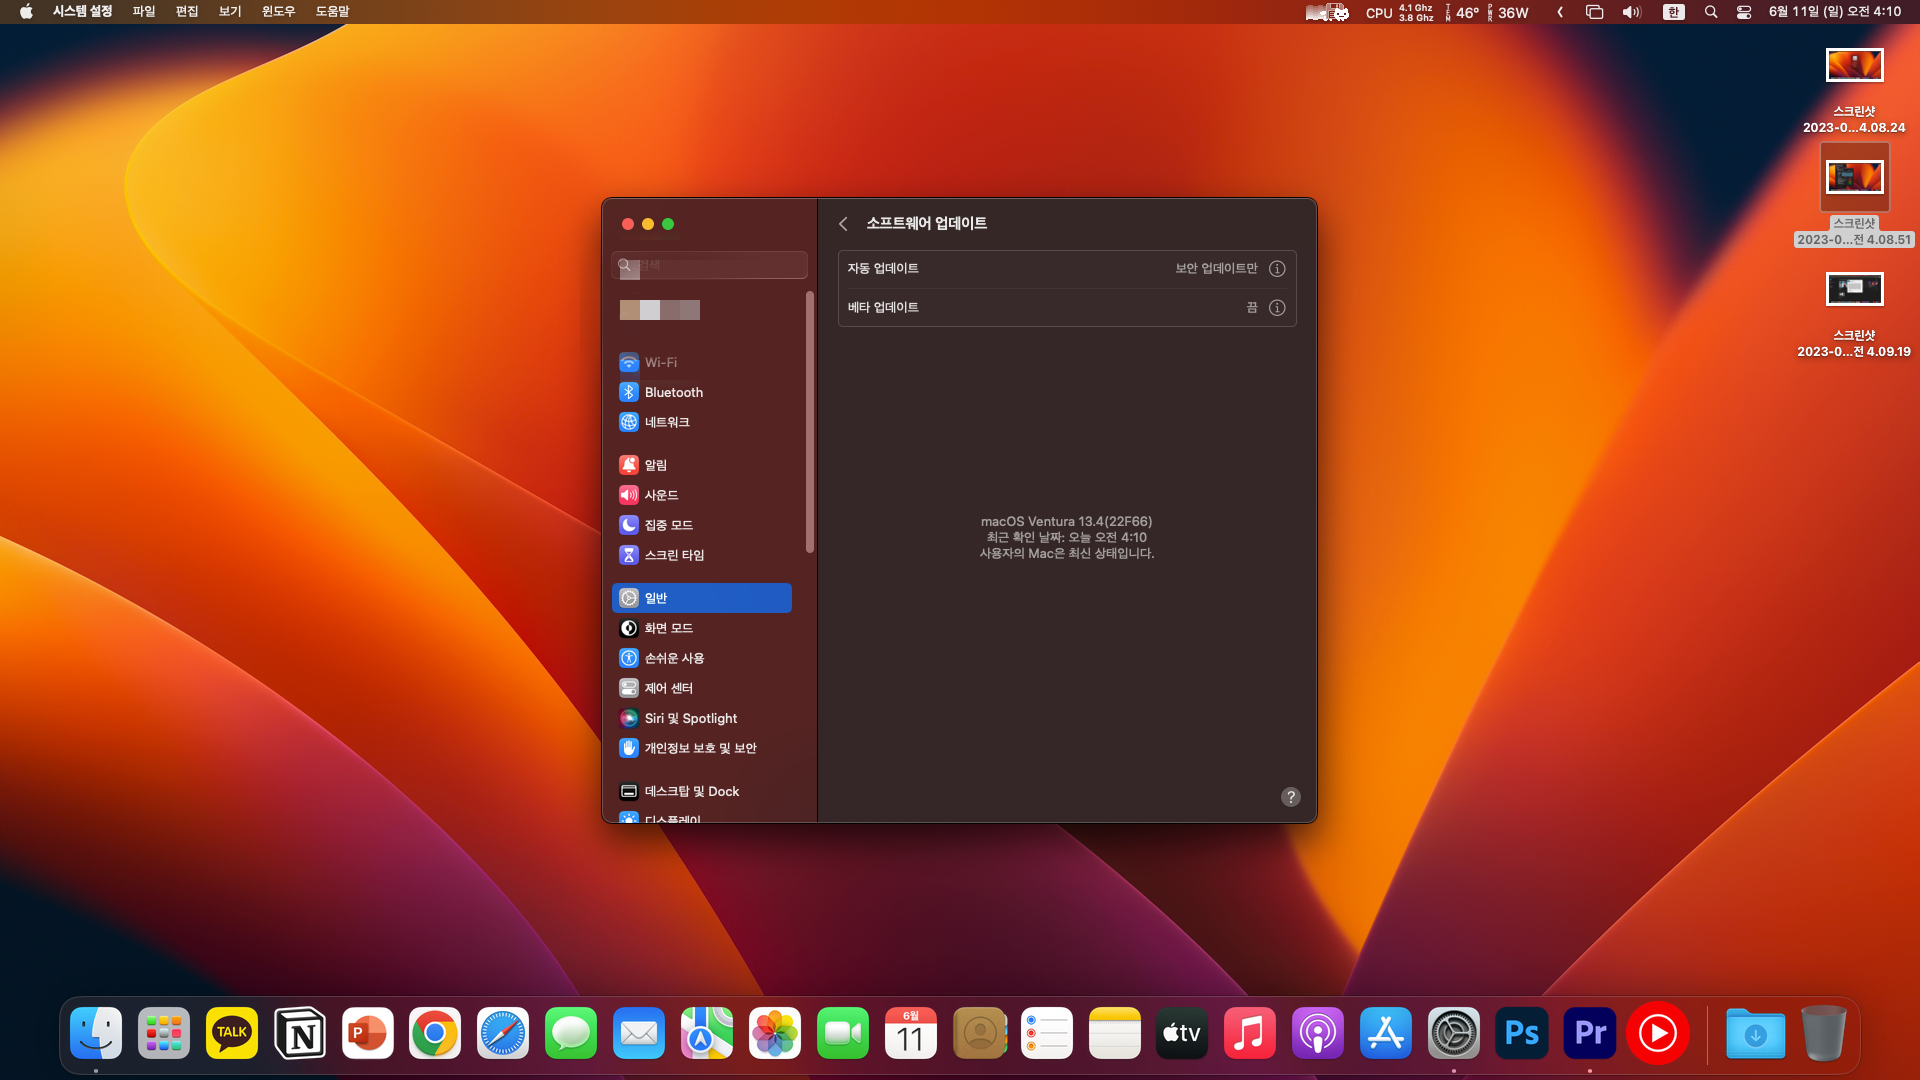Viewport: 1920px width, 1080px height.
Task: Open 집중 모드 settings in sidebar
Action: [702, 525]
